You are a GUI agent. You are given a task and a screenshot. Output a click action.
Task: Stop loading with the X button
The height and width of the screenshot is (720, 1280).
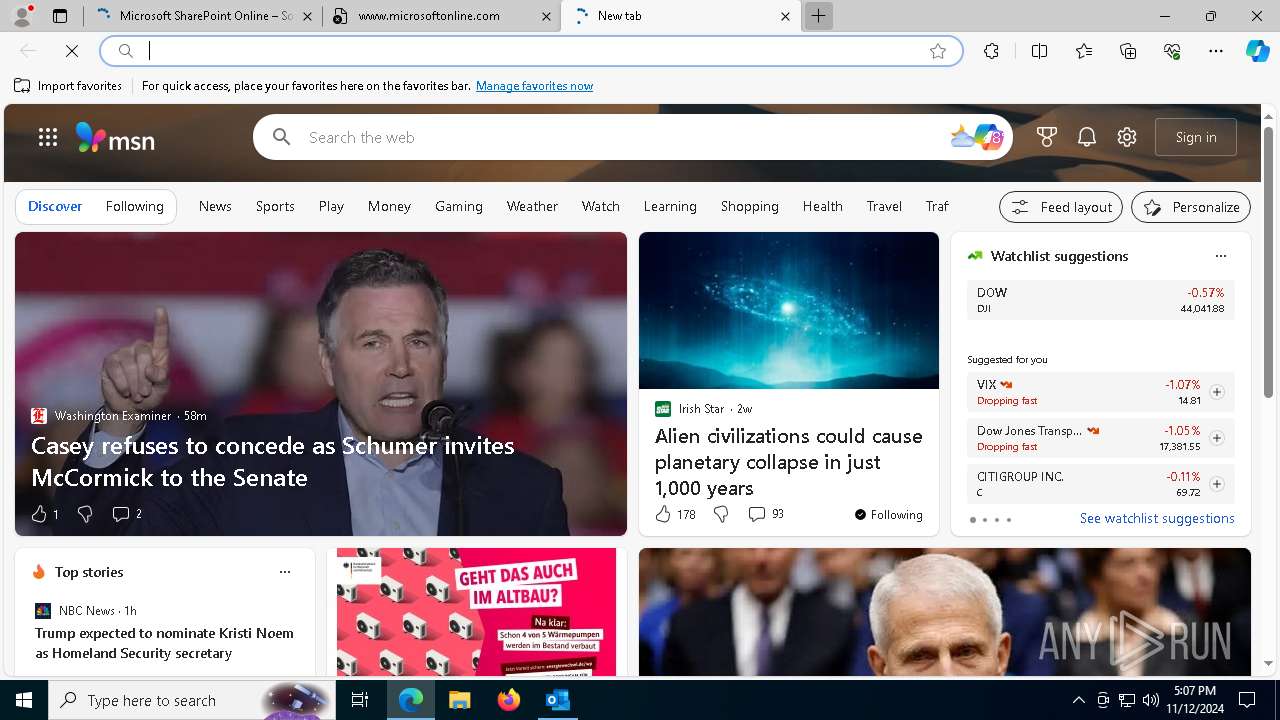coord(72,51)
